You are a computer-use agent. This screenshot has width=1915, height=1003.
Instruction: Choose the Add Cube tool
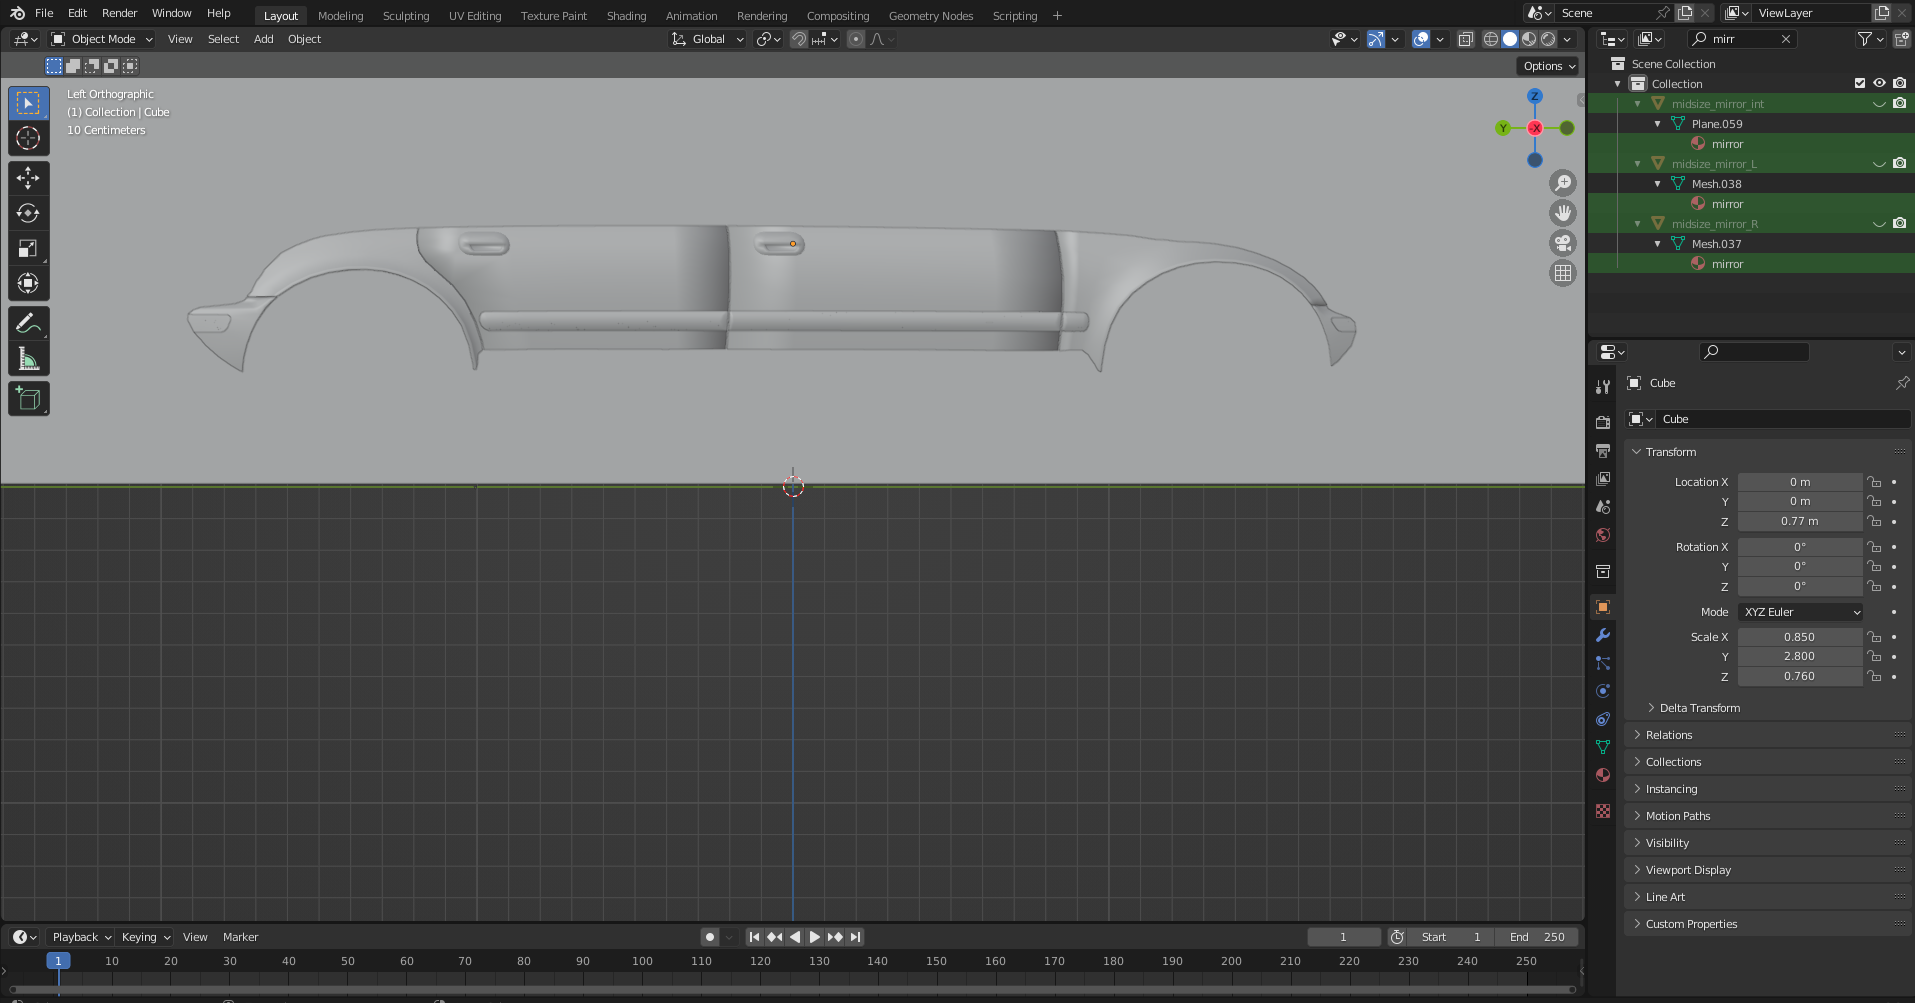28,399
